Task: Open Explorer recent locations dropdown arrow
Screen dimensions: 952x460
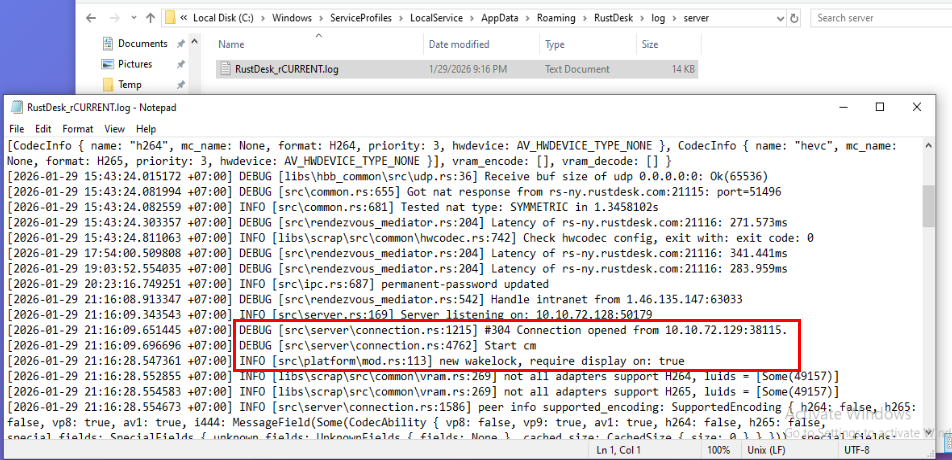Action: click(133, 19)
